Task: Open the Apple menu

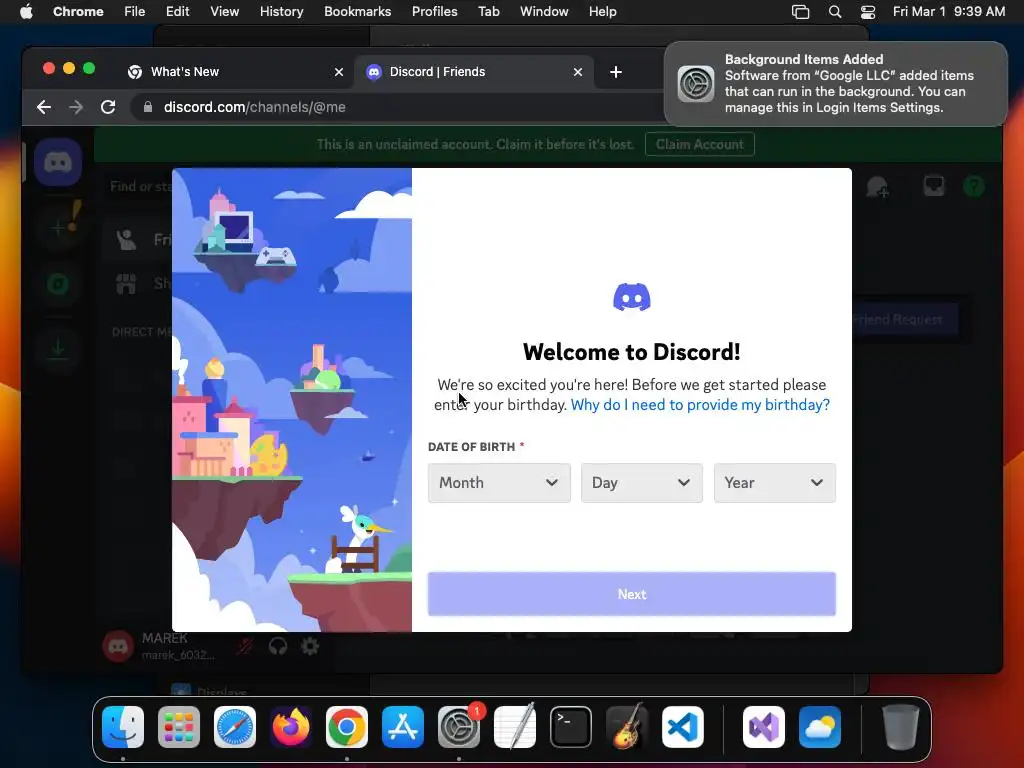Action: 26,12
